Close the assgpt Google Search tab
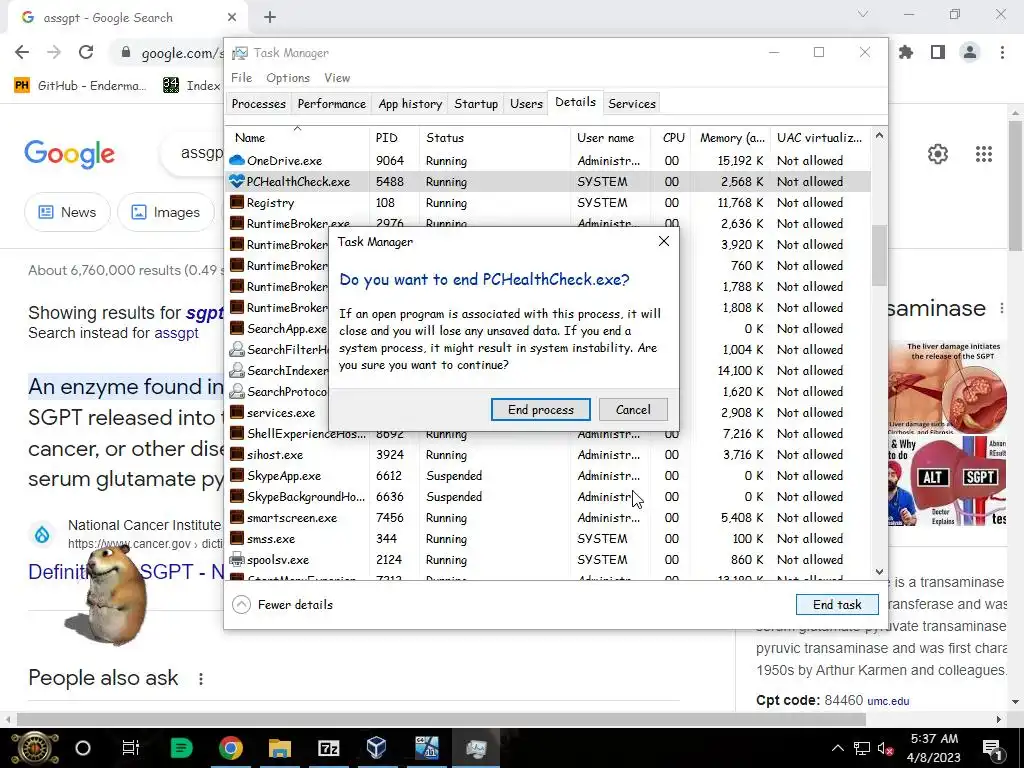The height and width of the screenshot is (768, 1024). pos(232,18)
